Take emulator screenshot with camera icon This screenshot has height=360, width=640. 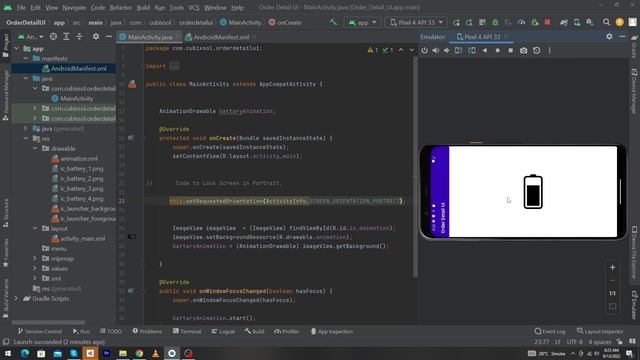point(523,51)
